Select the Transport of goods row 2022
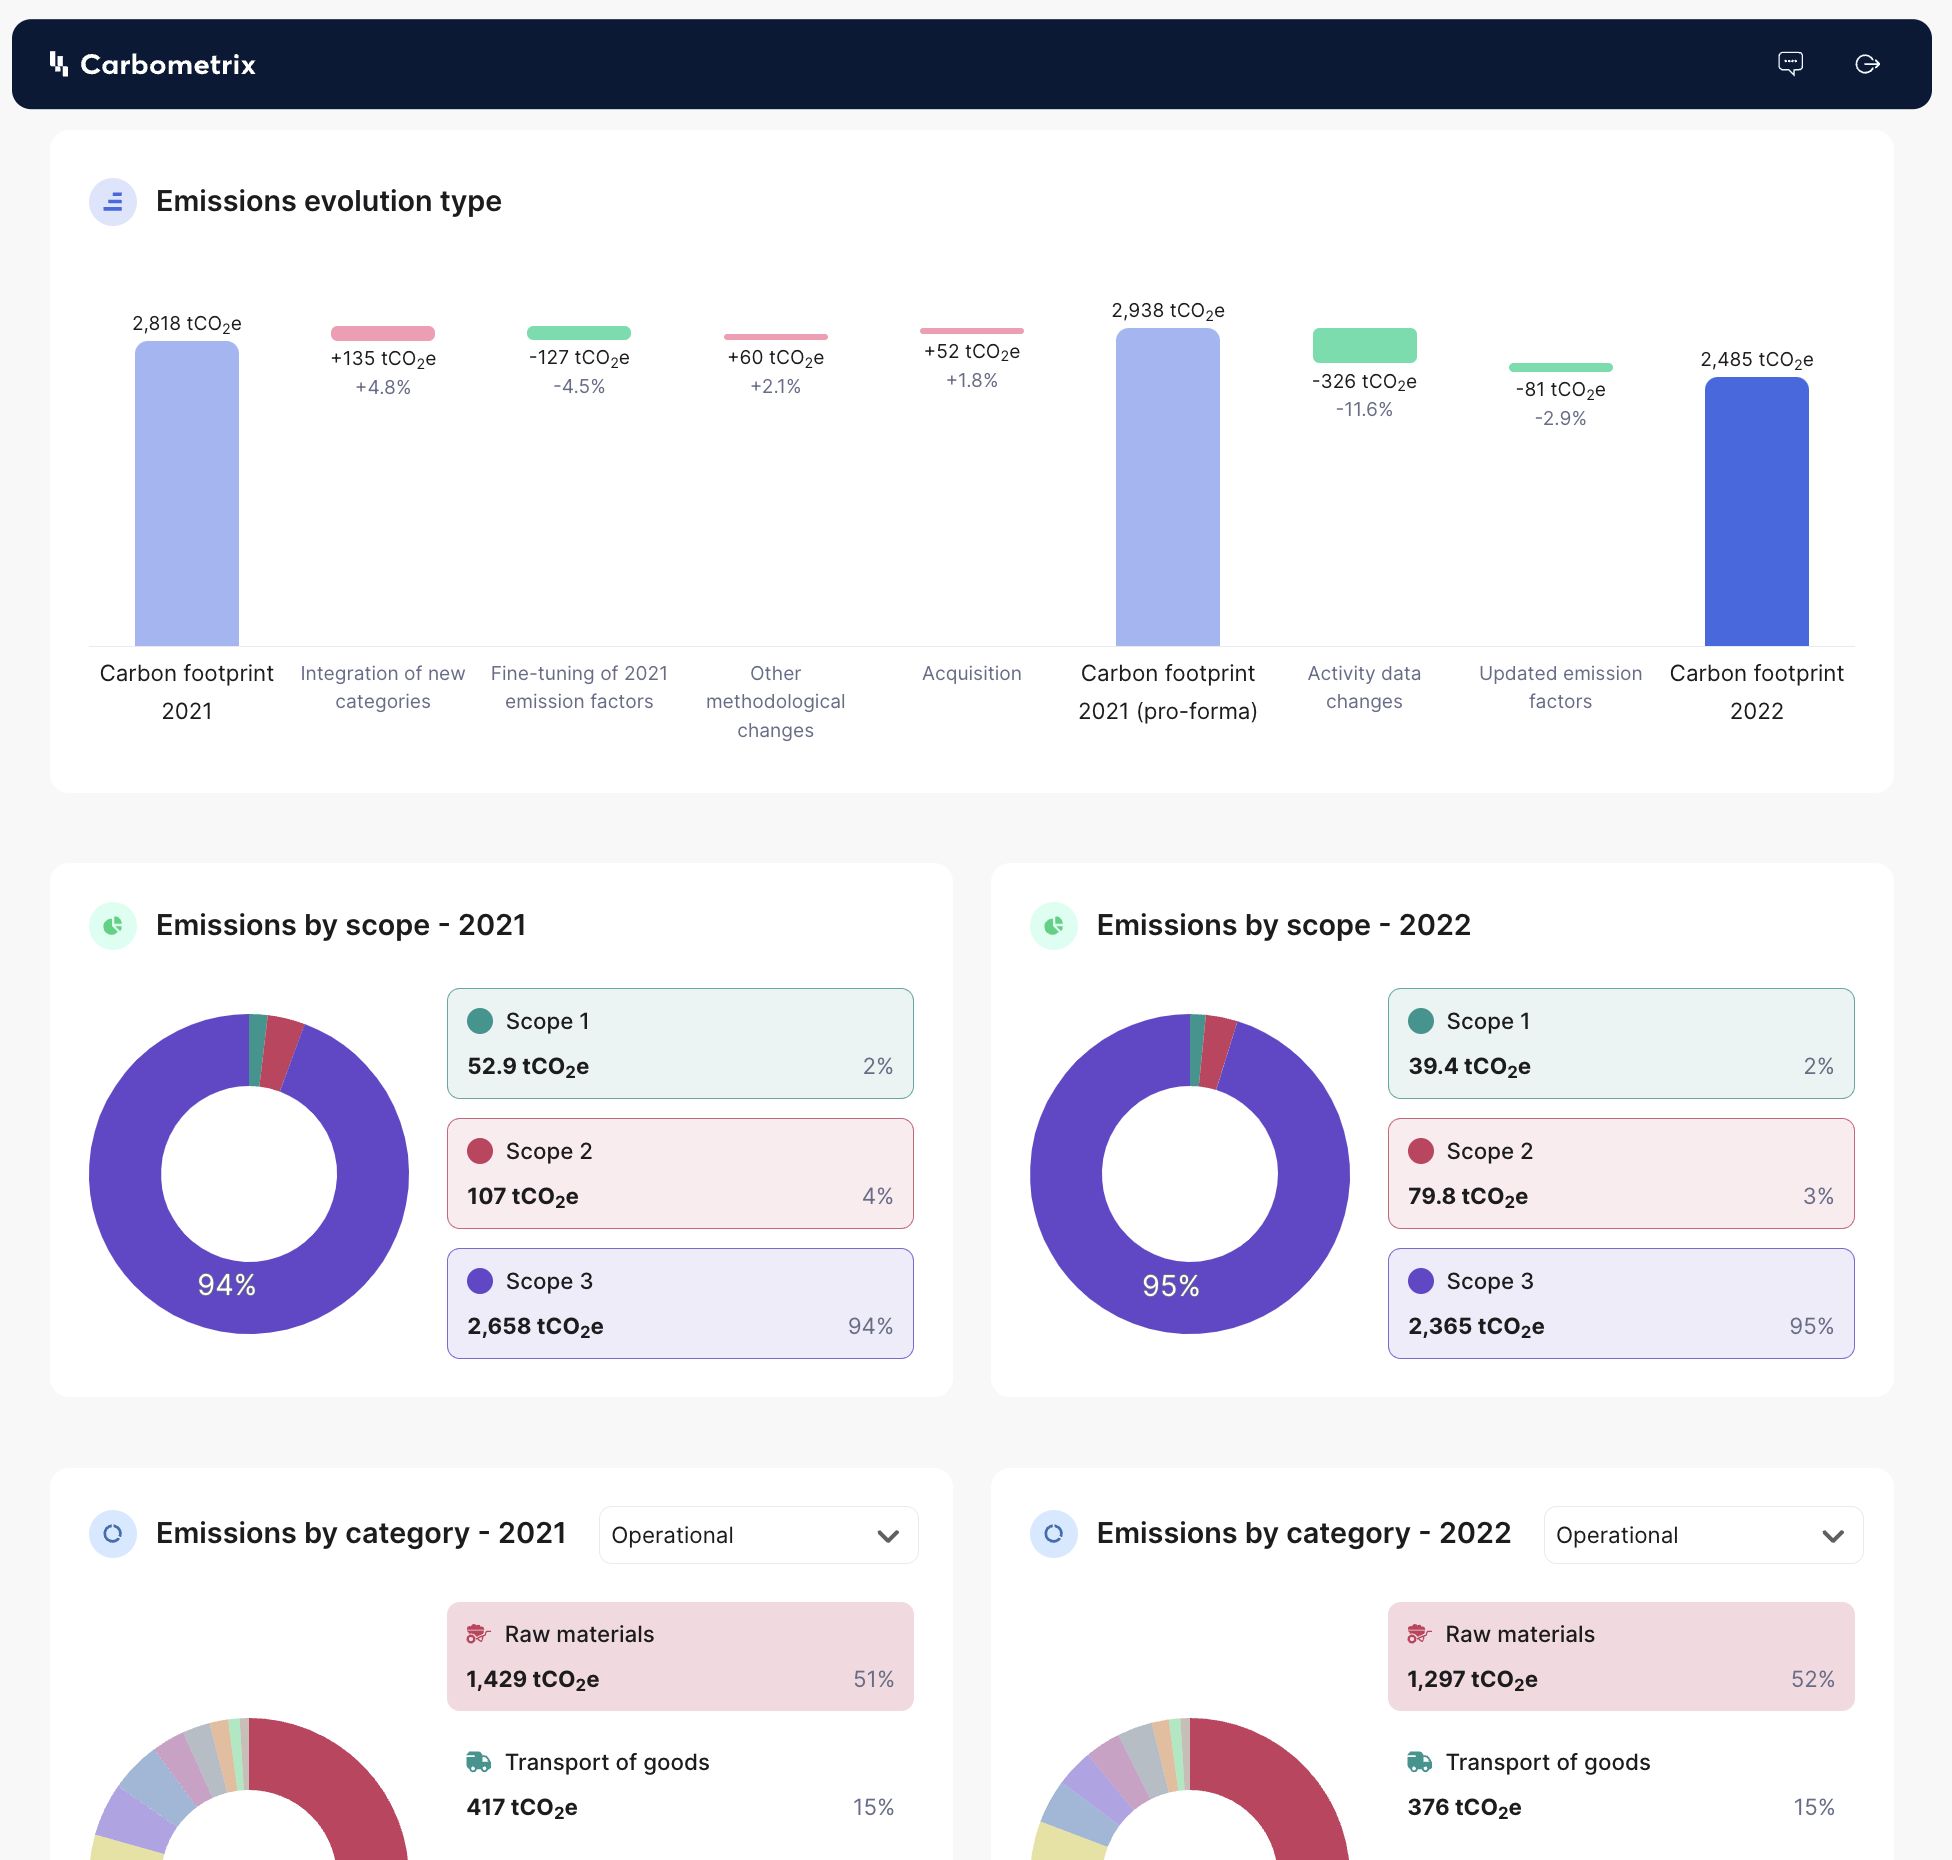Screen dimensions: 1952x1860 point(1621,1784)
